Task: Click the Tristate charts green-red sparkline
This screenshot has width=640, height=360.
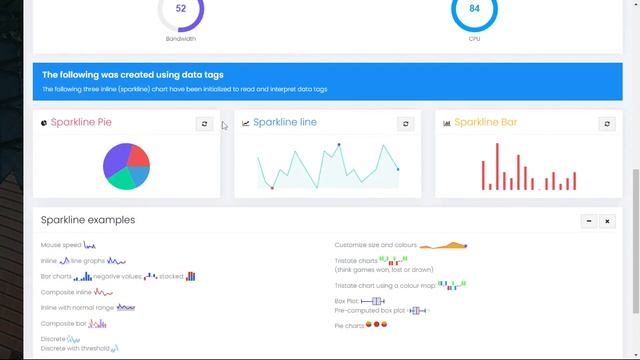Action: (x=393, y=260)
